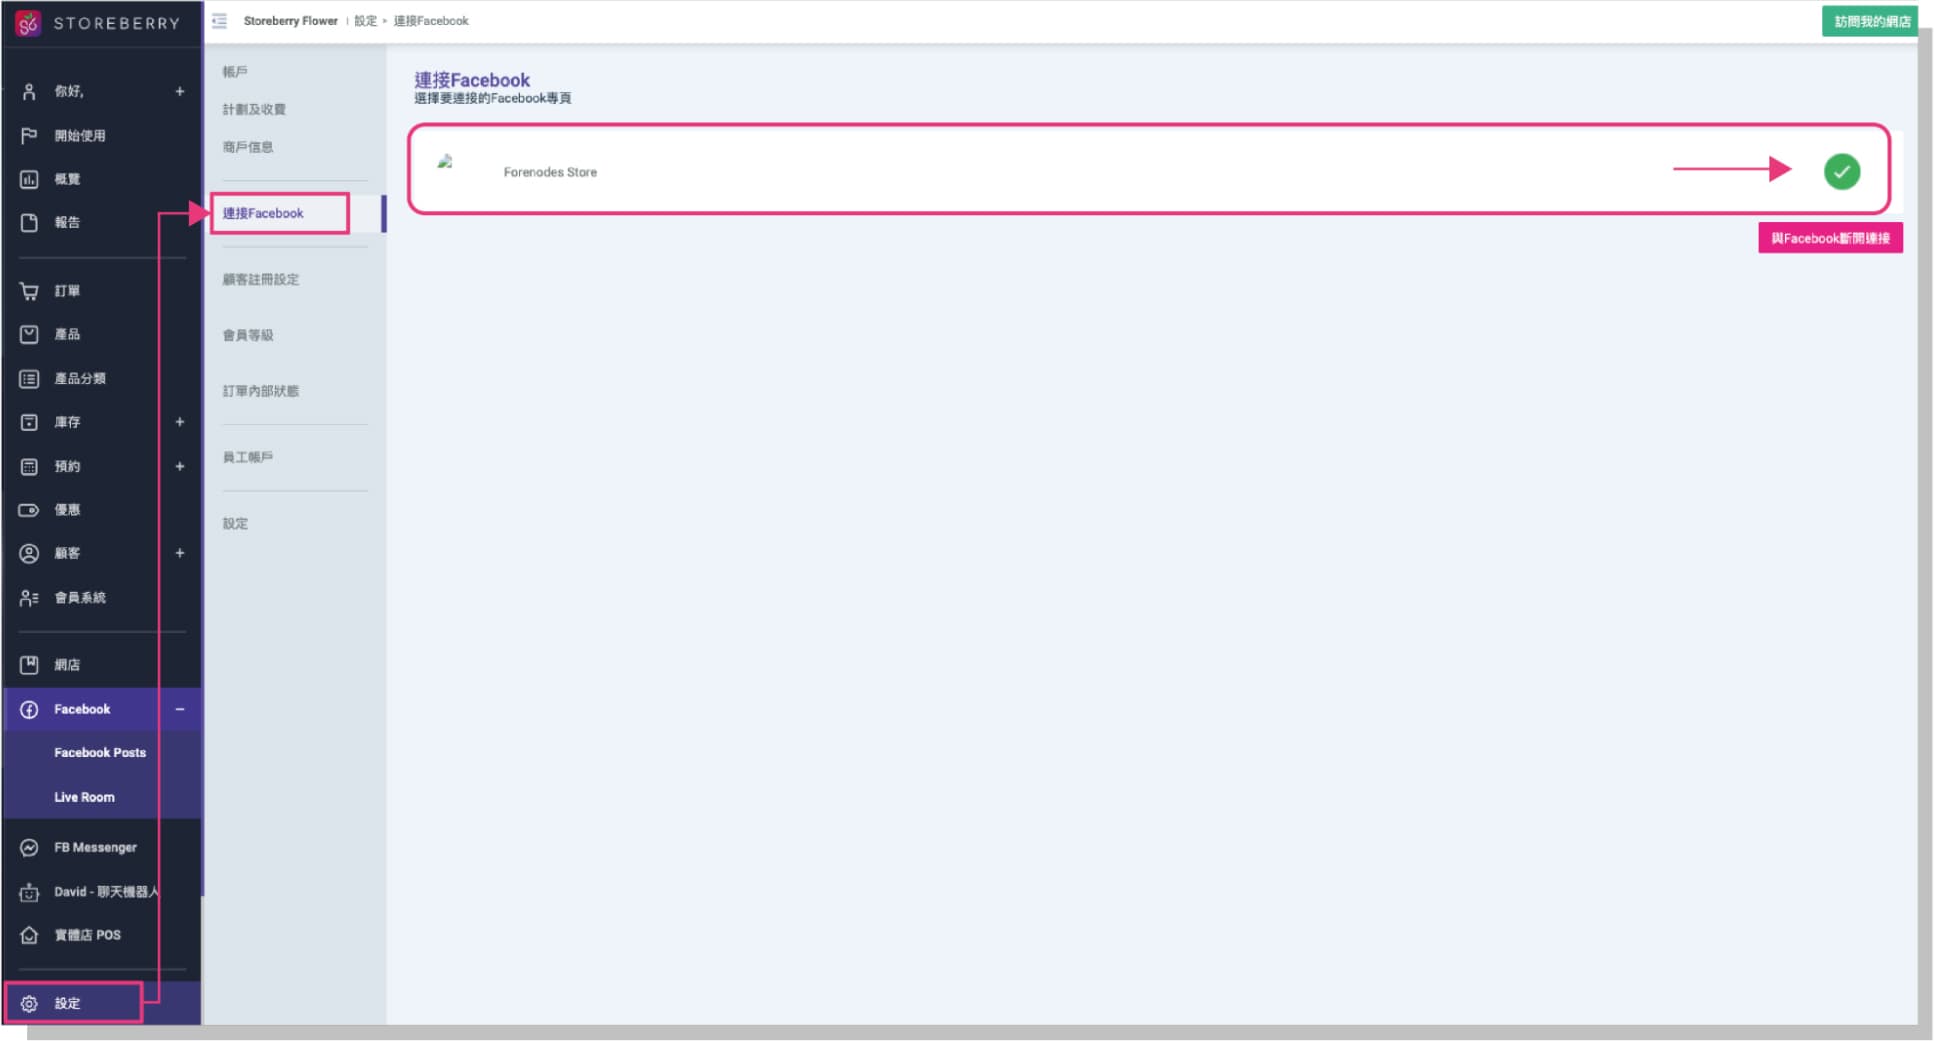Select 連接Facebook in settings menu

[263, 213]
